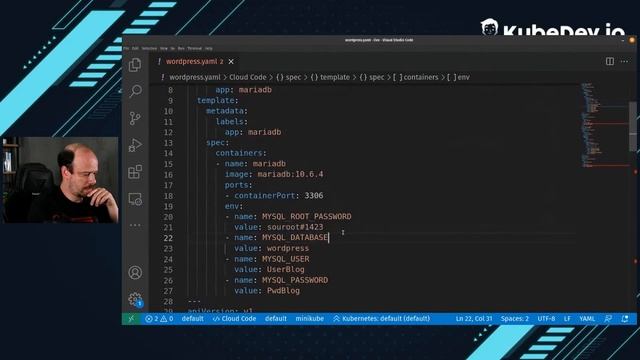Place cursor on 'MYSQL_USER' text
The width and height of the screenshot is (640, 360).
(285, 259)
